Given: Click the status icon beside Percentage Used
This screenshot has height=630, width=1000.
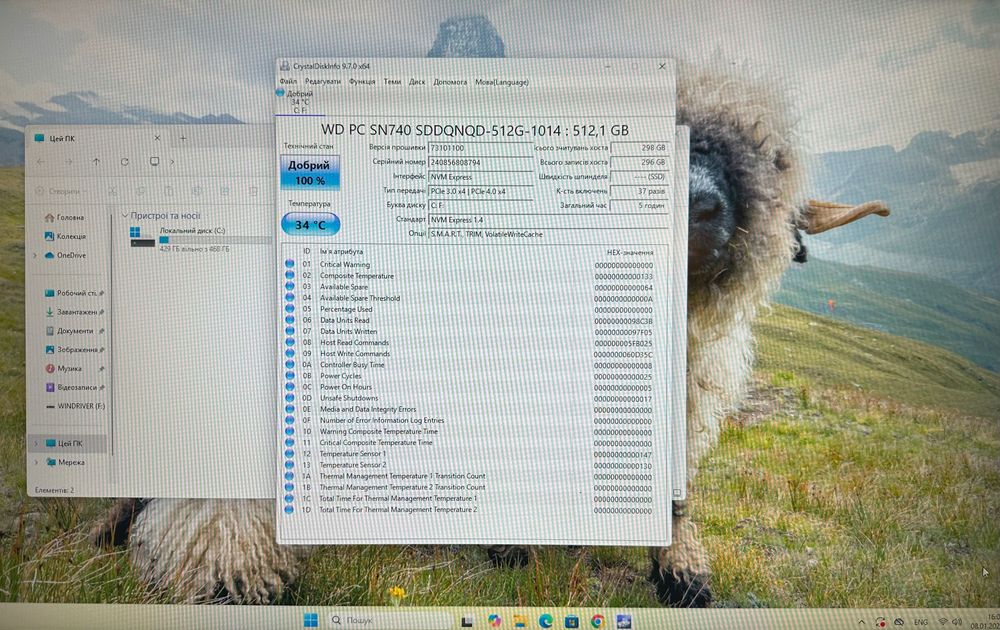Looking at the screenshot, I should (290, 309).
